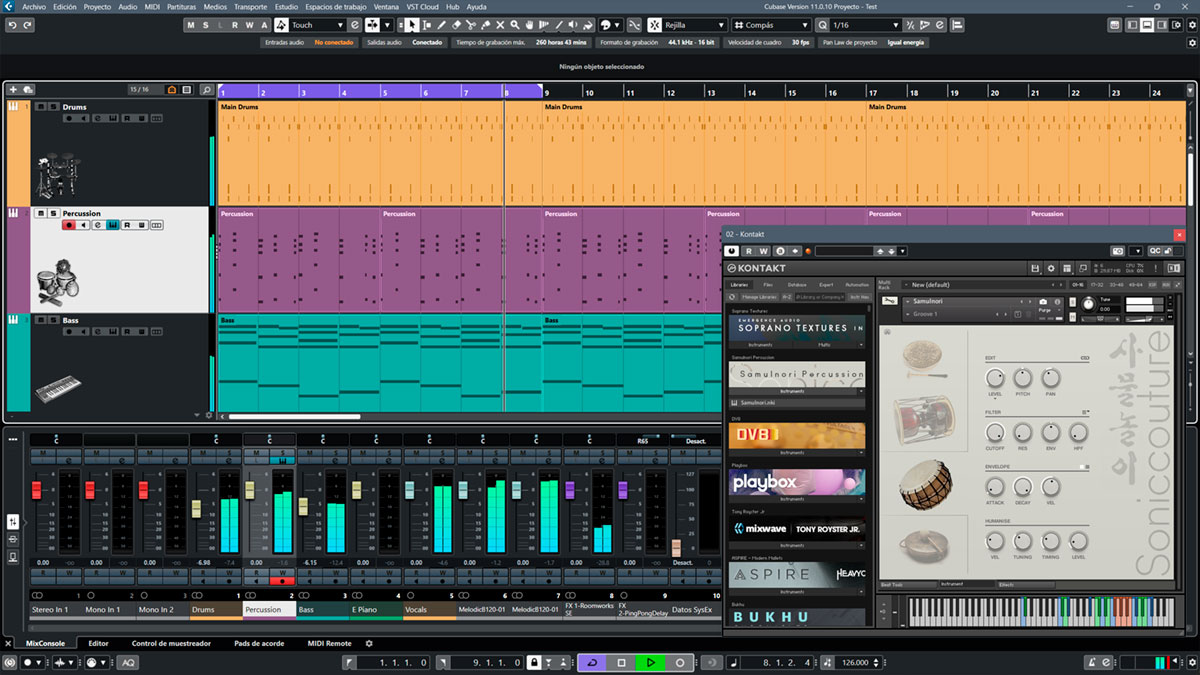Click the info icon on Samulnori instrument
This screenshot has height=675, width=1200.
pyautogui.click(x=1055, y=301)
